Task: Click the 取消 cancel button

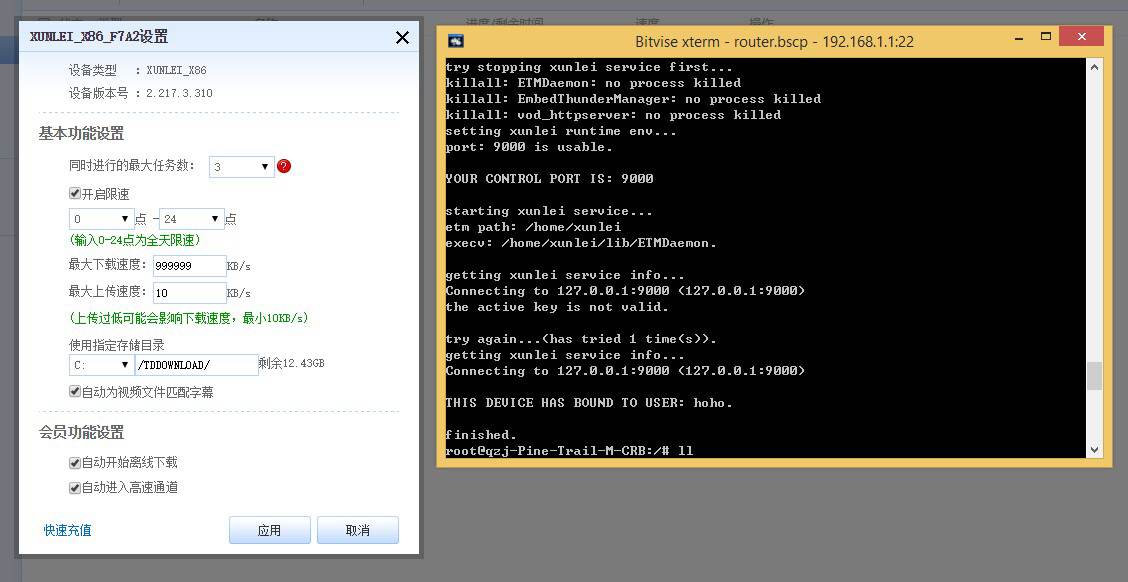Action: click(358, 530)
